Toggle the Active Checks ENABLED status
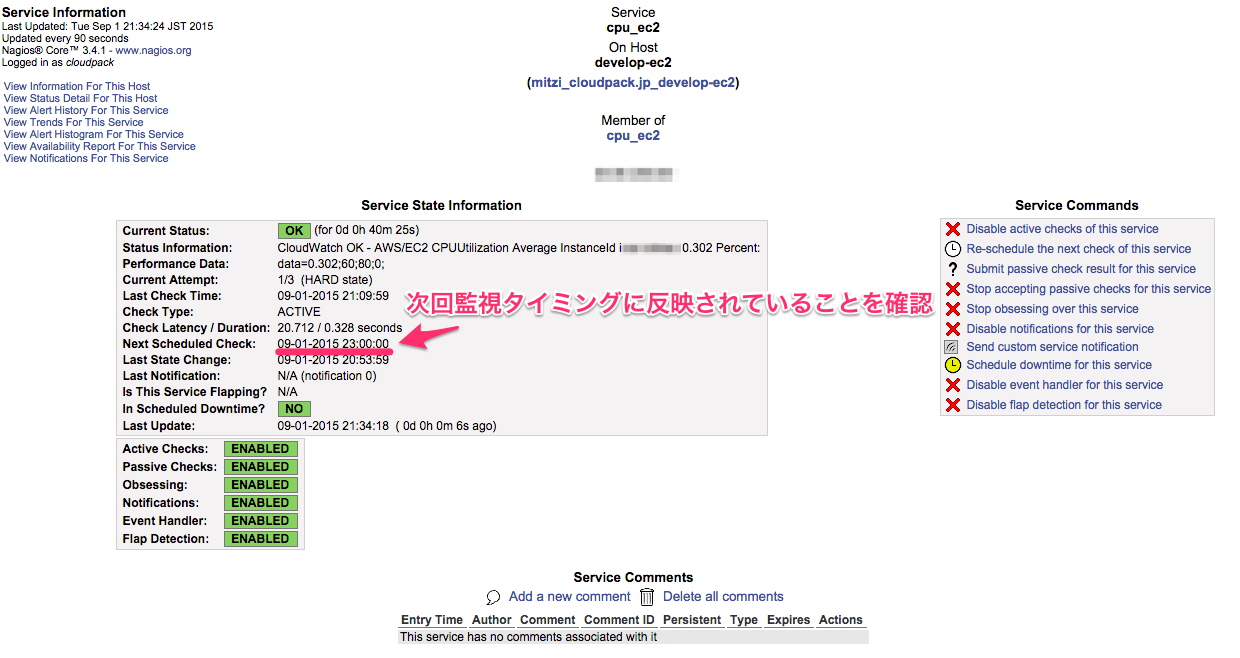The height and width of the screenshot is (658, 1240). coord(261,448)
